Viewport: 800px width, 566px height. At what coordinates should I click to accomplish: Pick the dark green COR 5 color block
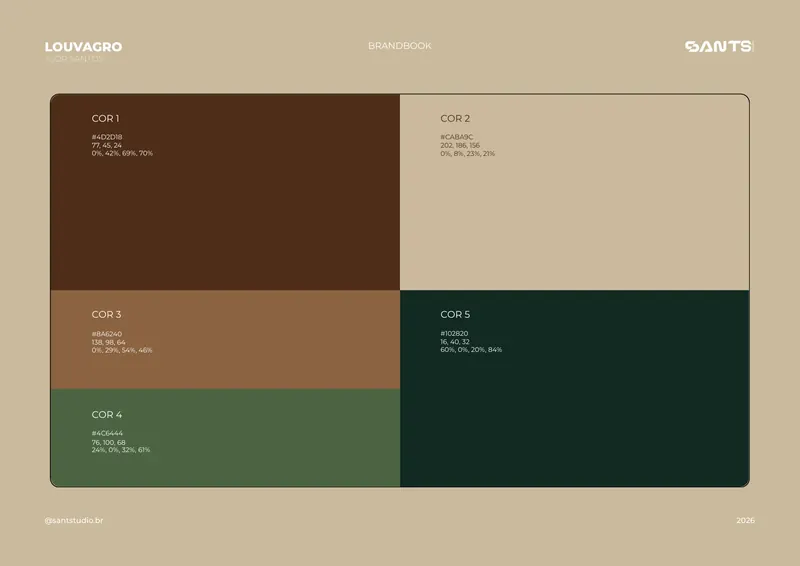pyautogui.click(x=574, y=388)
